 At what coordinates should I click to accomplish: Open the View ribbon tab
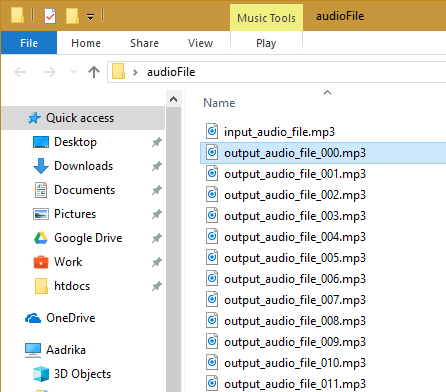[200, 43]
